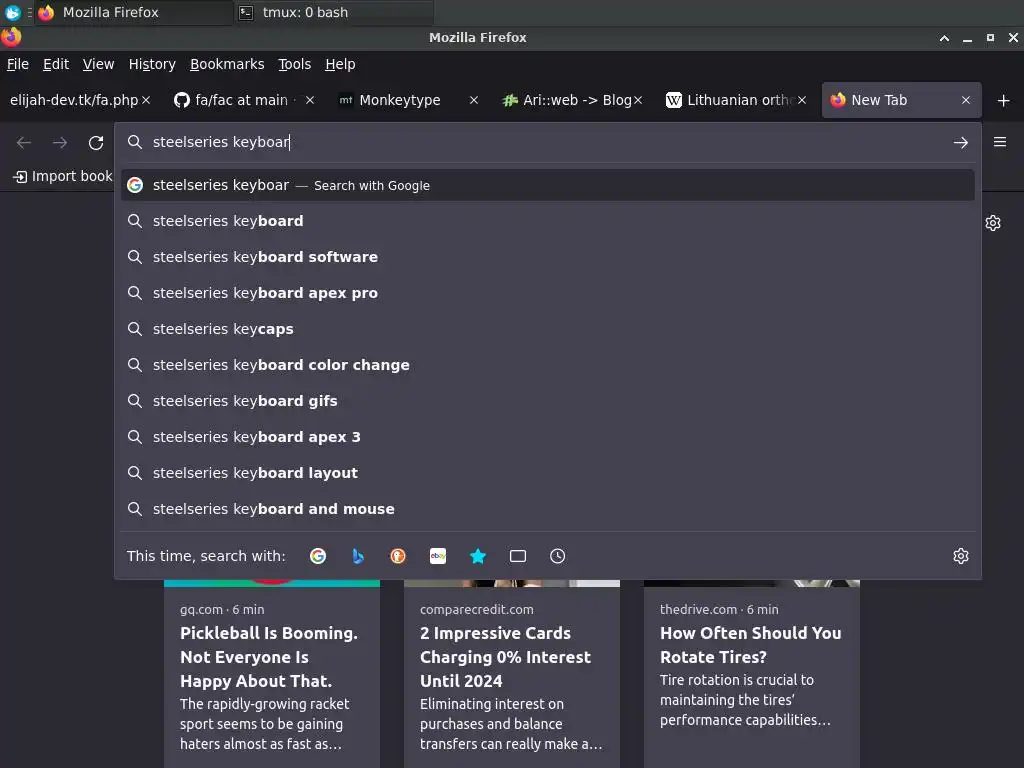Select suggestion 'steelseries keyboard layout'
This screenshot has height=768, width=1024.
click(x=548, y=472)
